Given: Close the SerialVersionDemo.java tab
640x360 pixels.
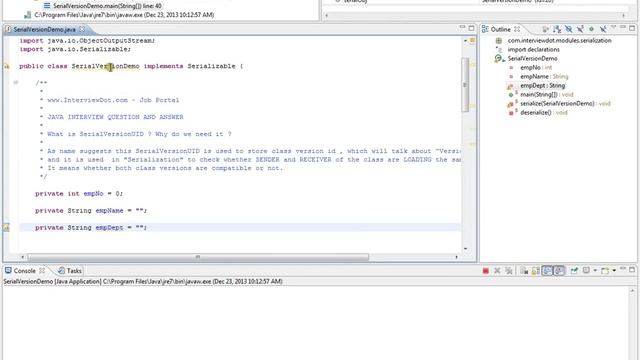Looking at the screenshot, I should pyautogui.click(x=82, y=29).
